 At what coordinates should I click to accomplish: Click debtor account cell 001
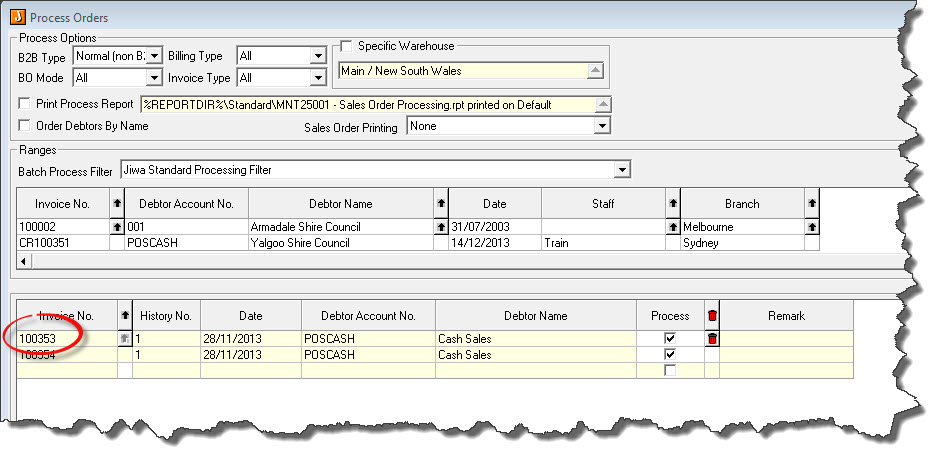(186, 227)
